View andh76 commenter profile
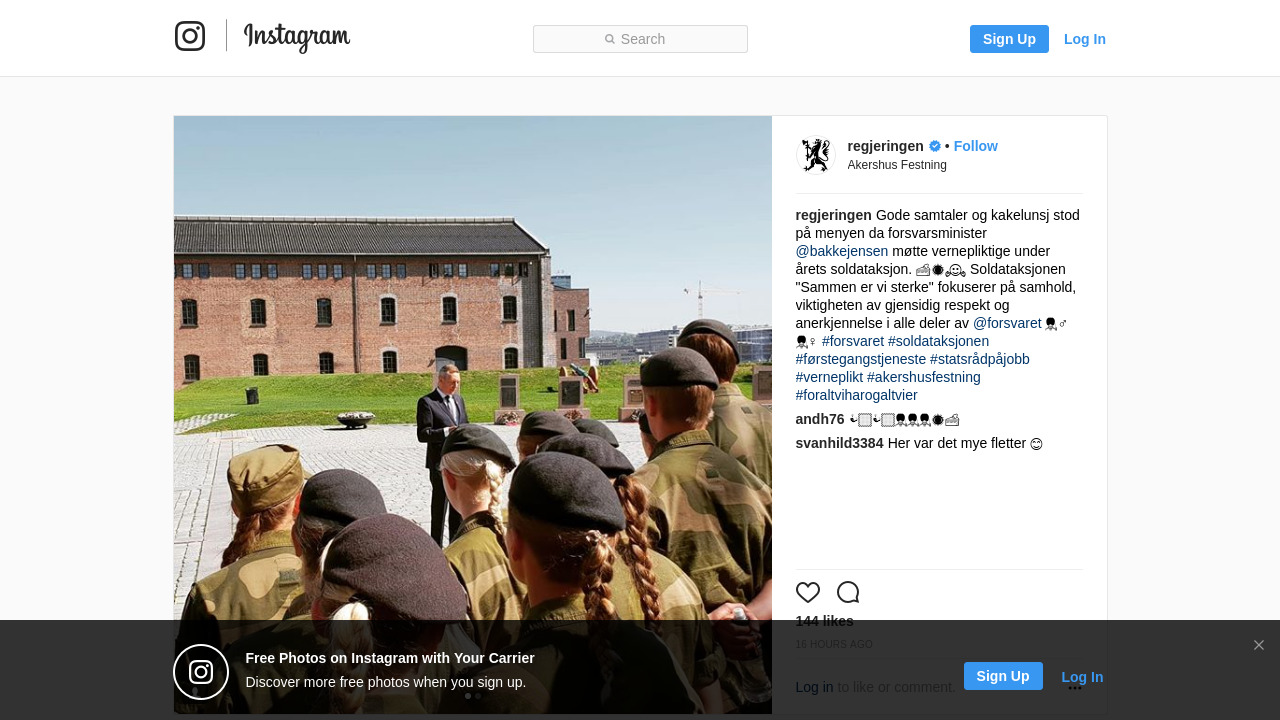The image size is (1280, 720). pyautogui.click(x=820, y=419)
